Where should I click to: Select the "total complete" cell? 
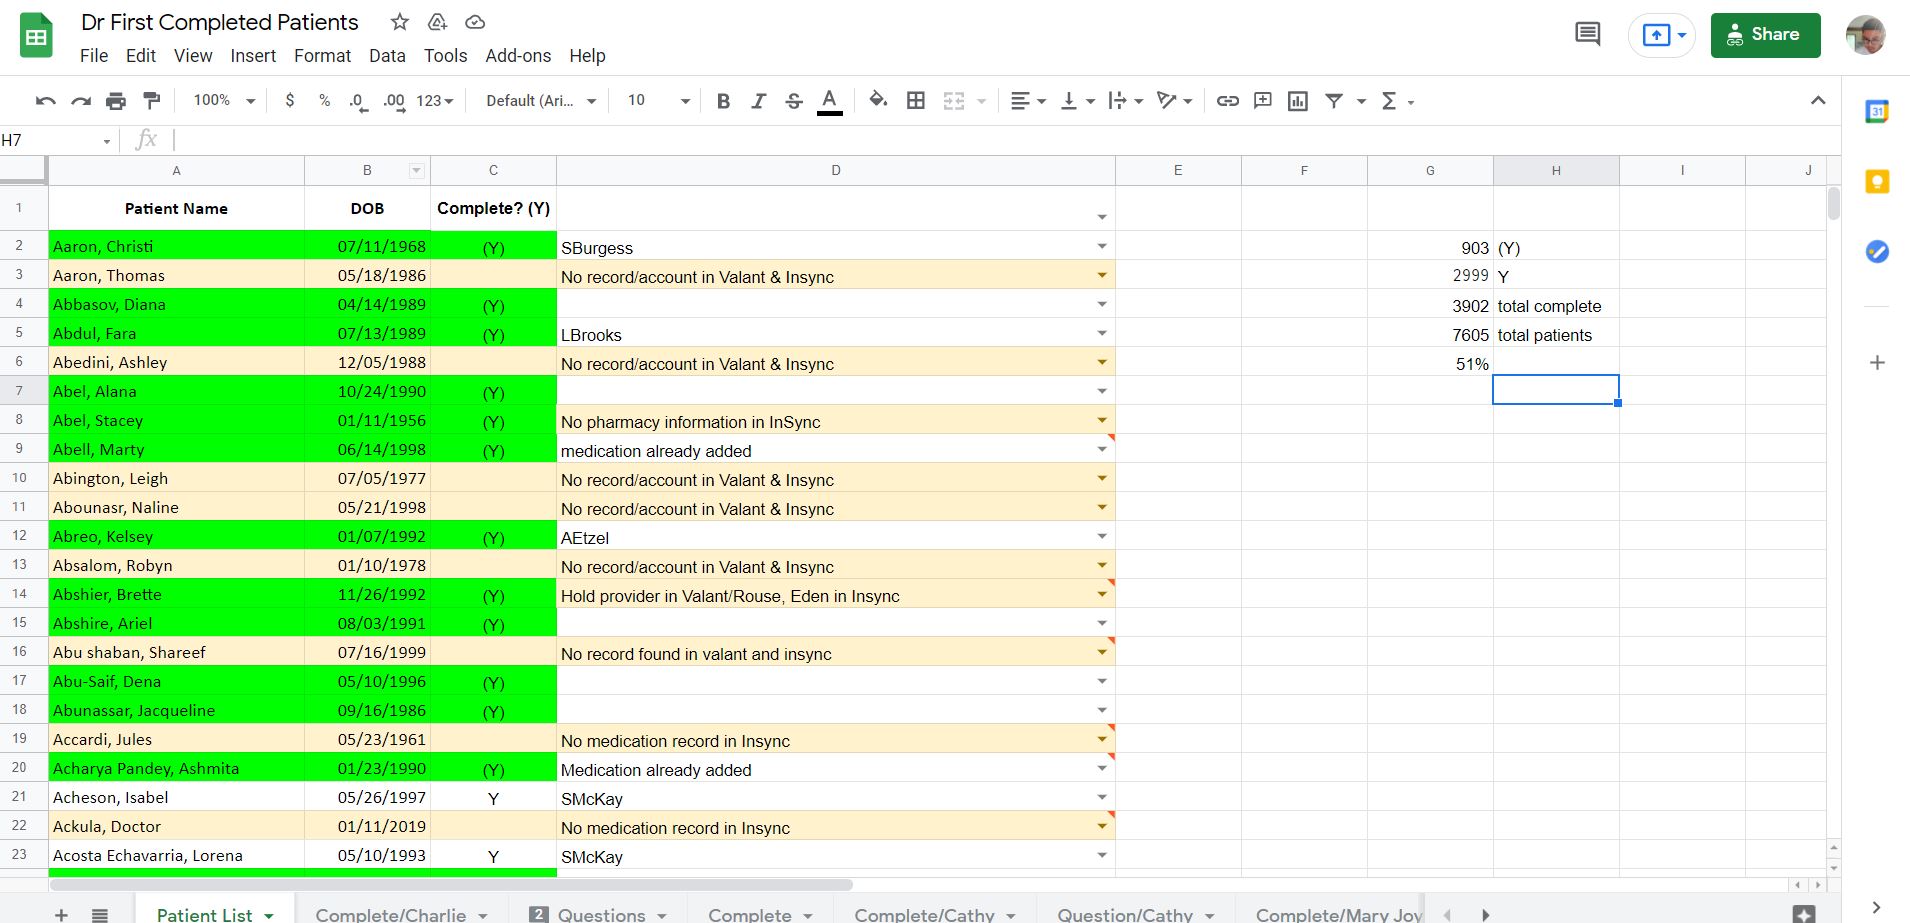click(1556, 306)
